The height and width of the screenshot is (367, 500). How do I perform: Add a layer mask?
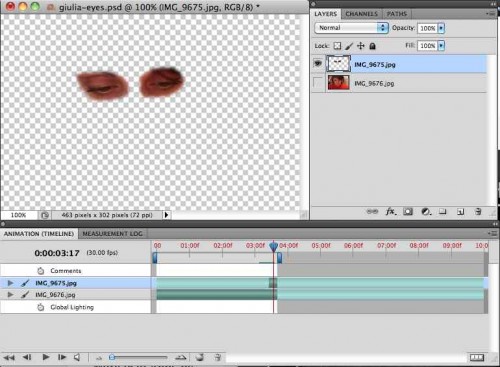[408, 211]
